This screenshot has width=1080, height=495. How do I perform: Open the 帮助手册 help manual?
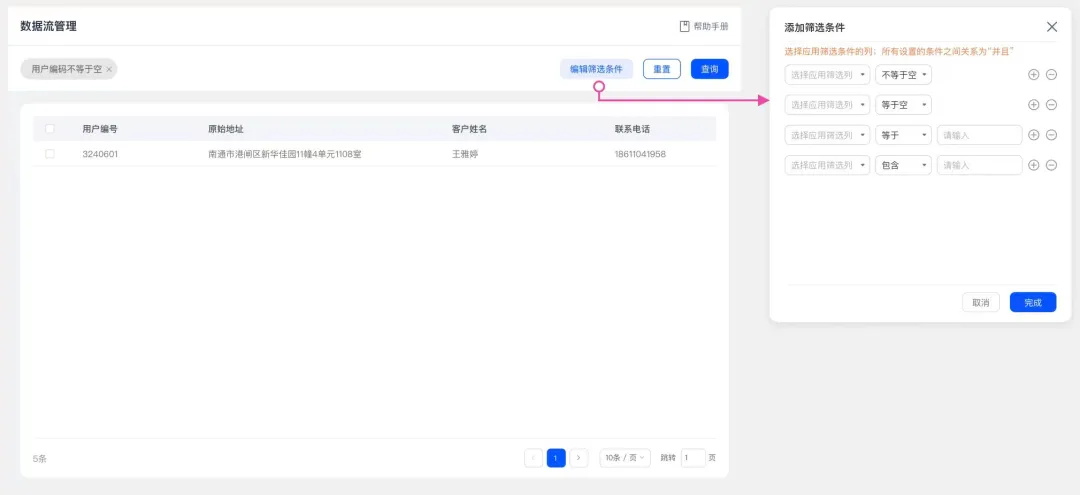tap(704, 26)
